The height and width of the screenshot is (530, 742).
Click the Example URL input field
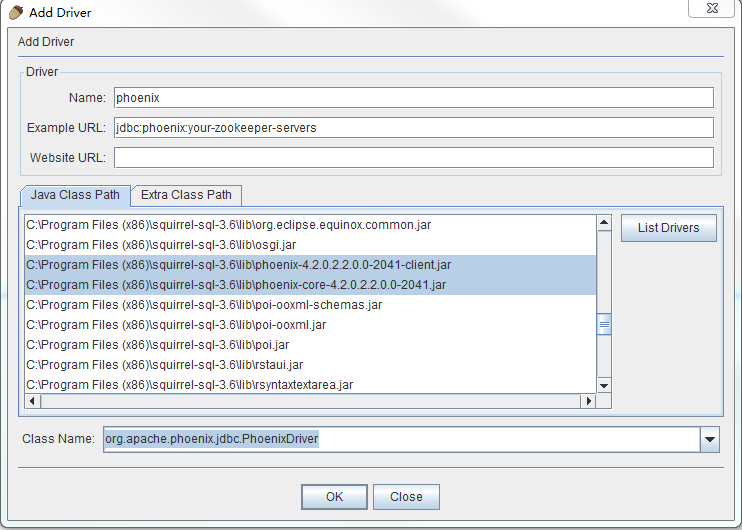pyautogui.click(x=414, y=128)
